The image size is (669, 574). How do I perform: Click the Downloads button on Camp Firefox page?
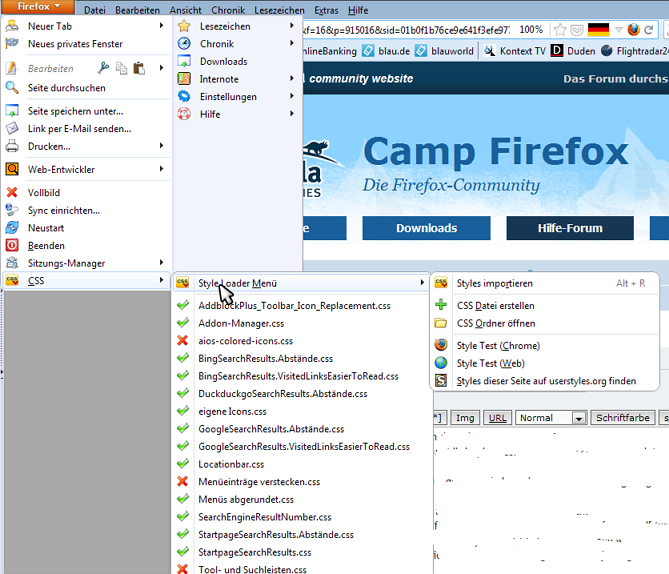426,228
